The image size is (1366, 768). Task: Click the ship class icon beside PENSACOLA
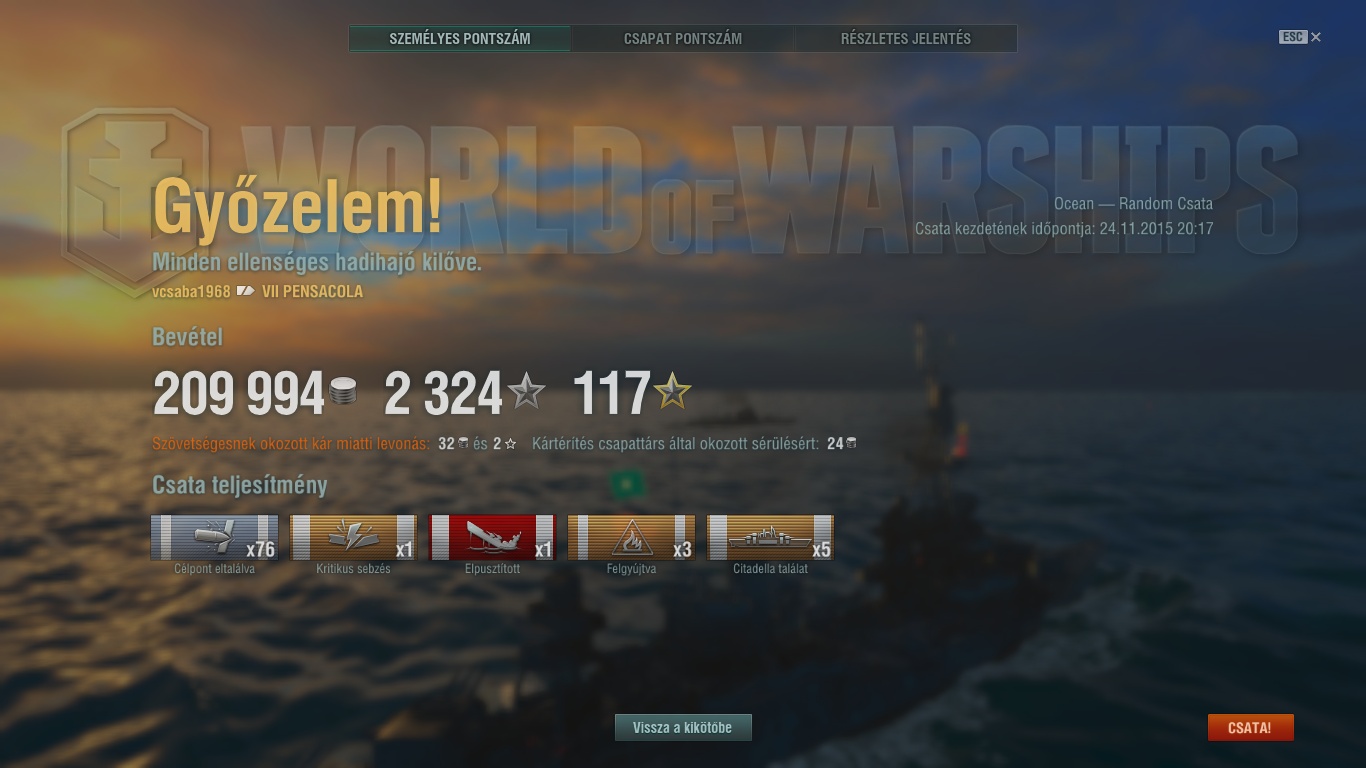tap(246, 292)
